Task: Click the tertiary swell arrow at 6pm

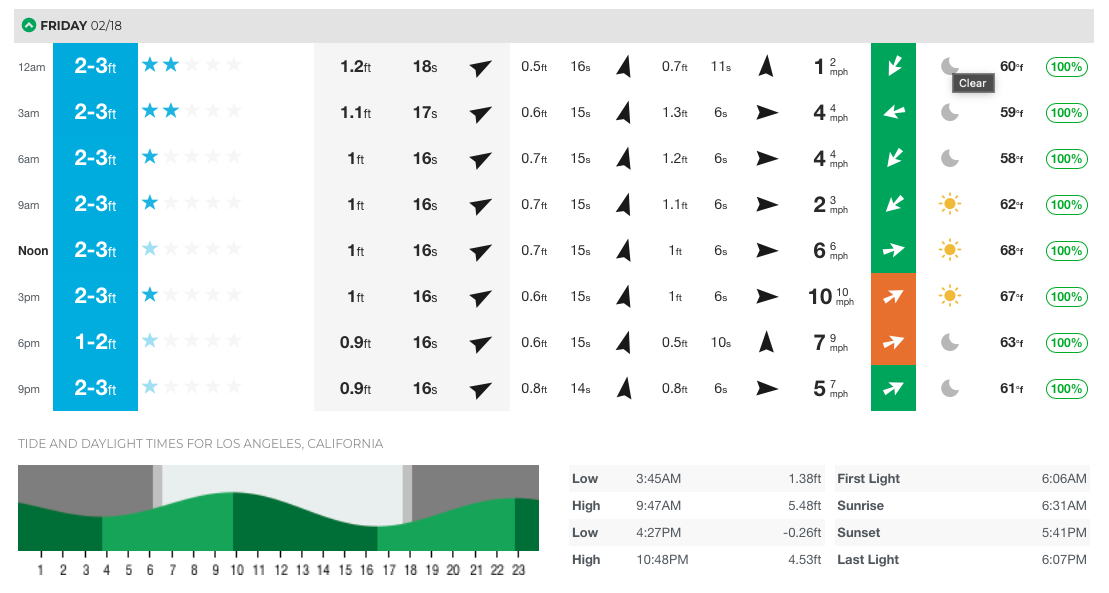Action: click(767, 343)
